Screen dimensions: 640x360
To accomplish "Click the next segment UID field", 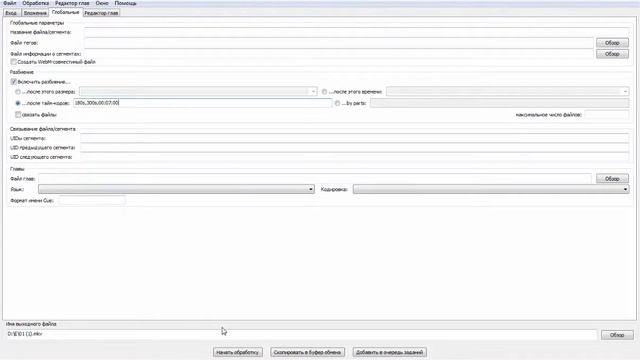I will pos(354,157).
